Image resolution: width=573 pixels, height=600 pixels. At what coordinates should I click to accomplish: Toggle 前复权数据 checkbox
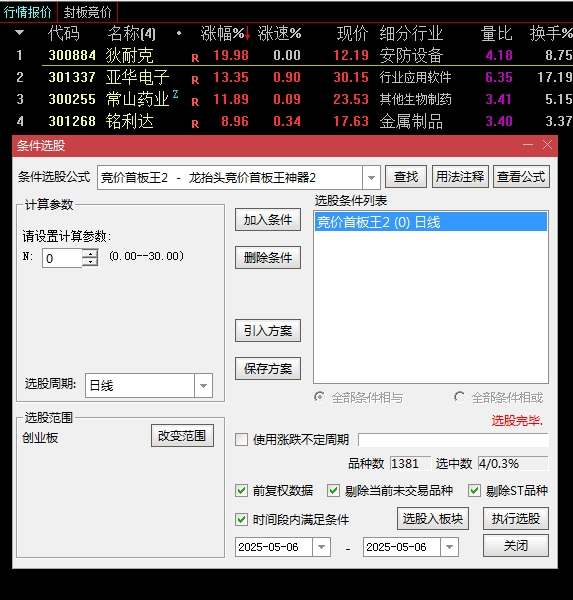point(241,490)
